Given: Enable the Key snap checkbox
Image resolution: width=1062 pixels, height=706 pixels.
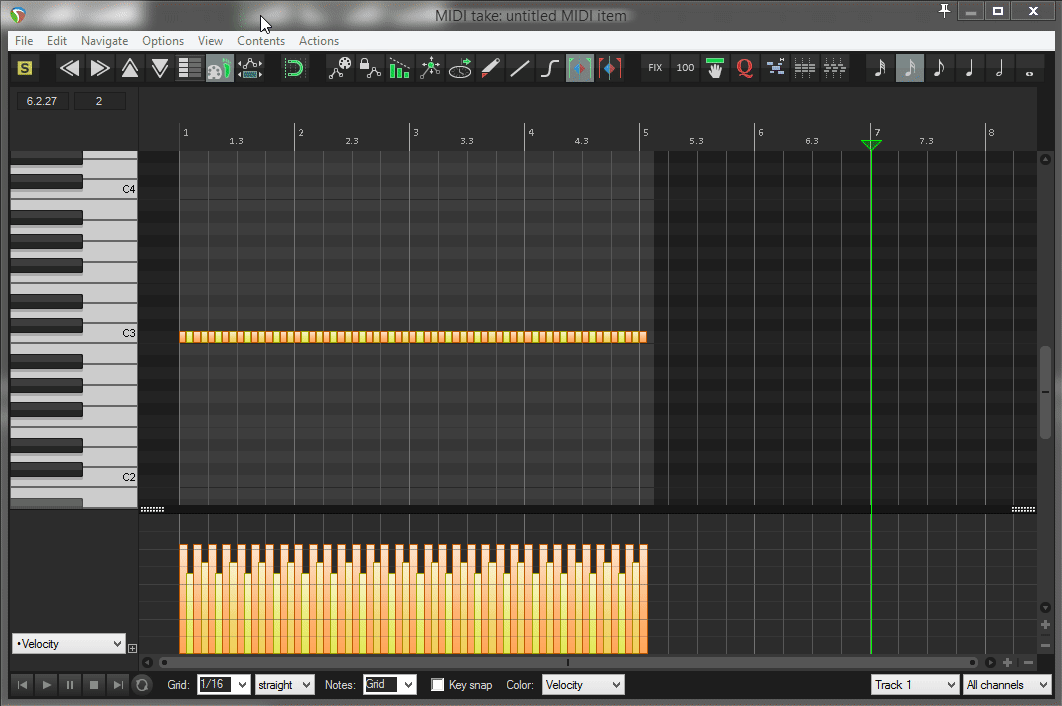Looking at the screenshot, I should (x=438, y=685).
